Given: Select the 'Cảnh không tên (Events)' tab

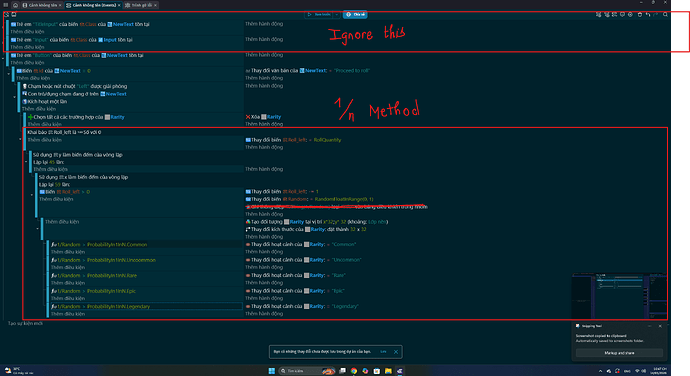Looking at the screenshot, I should 94,5.
